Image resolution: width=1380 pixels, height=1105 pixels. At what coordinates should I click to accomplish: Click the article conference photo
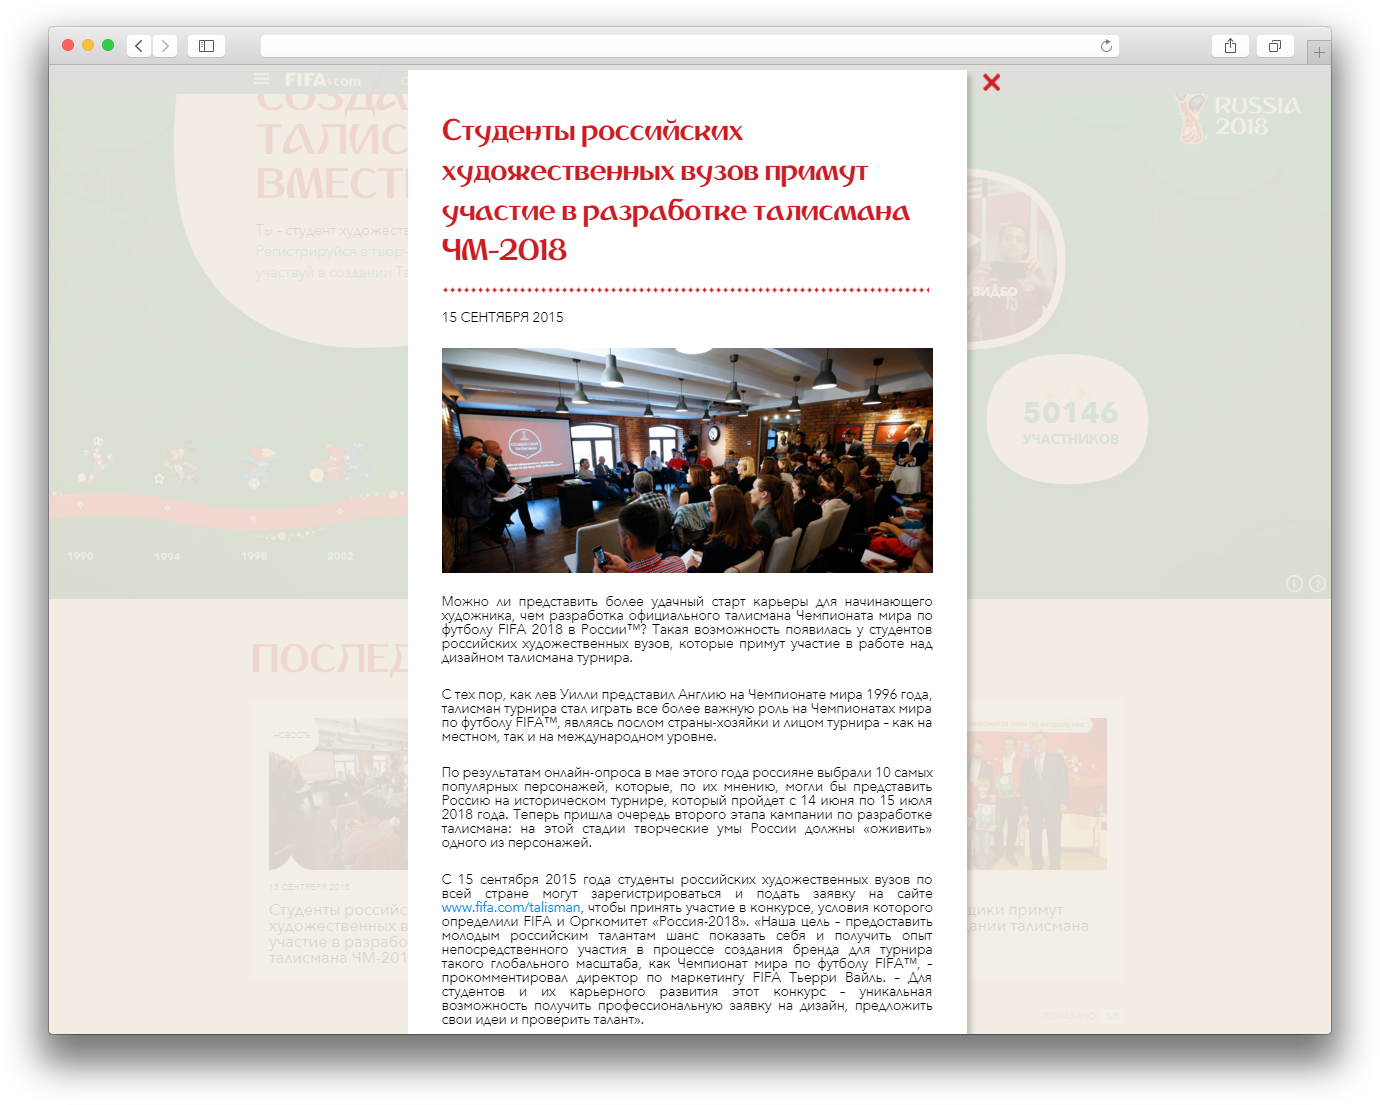click(687, 460)
